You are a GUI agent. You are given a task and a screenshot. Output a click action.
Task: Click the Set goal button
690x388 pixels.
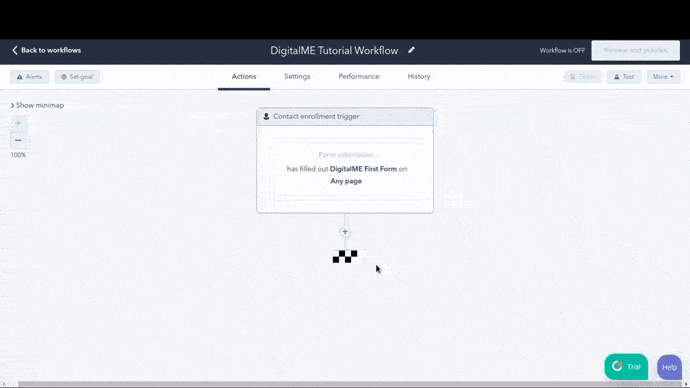[77, 77]
